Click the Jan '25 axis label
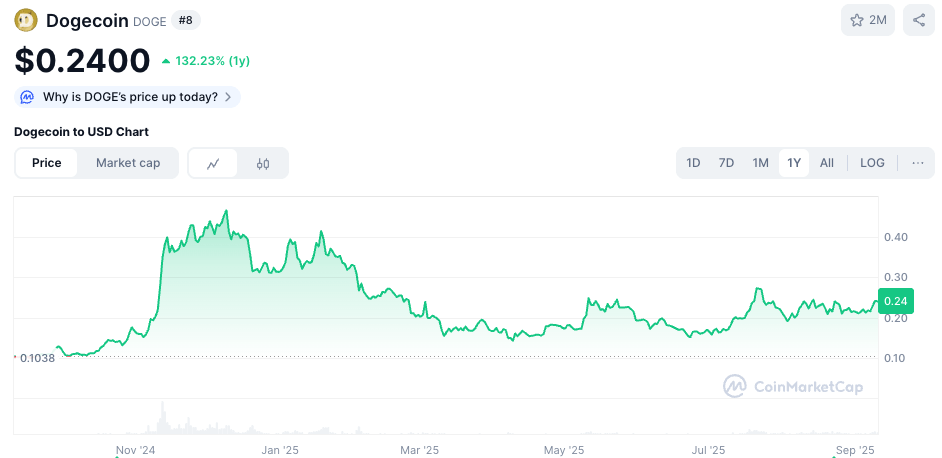Image resolution: width=942 pixels, height=458 pixels. pos(279,450)
